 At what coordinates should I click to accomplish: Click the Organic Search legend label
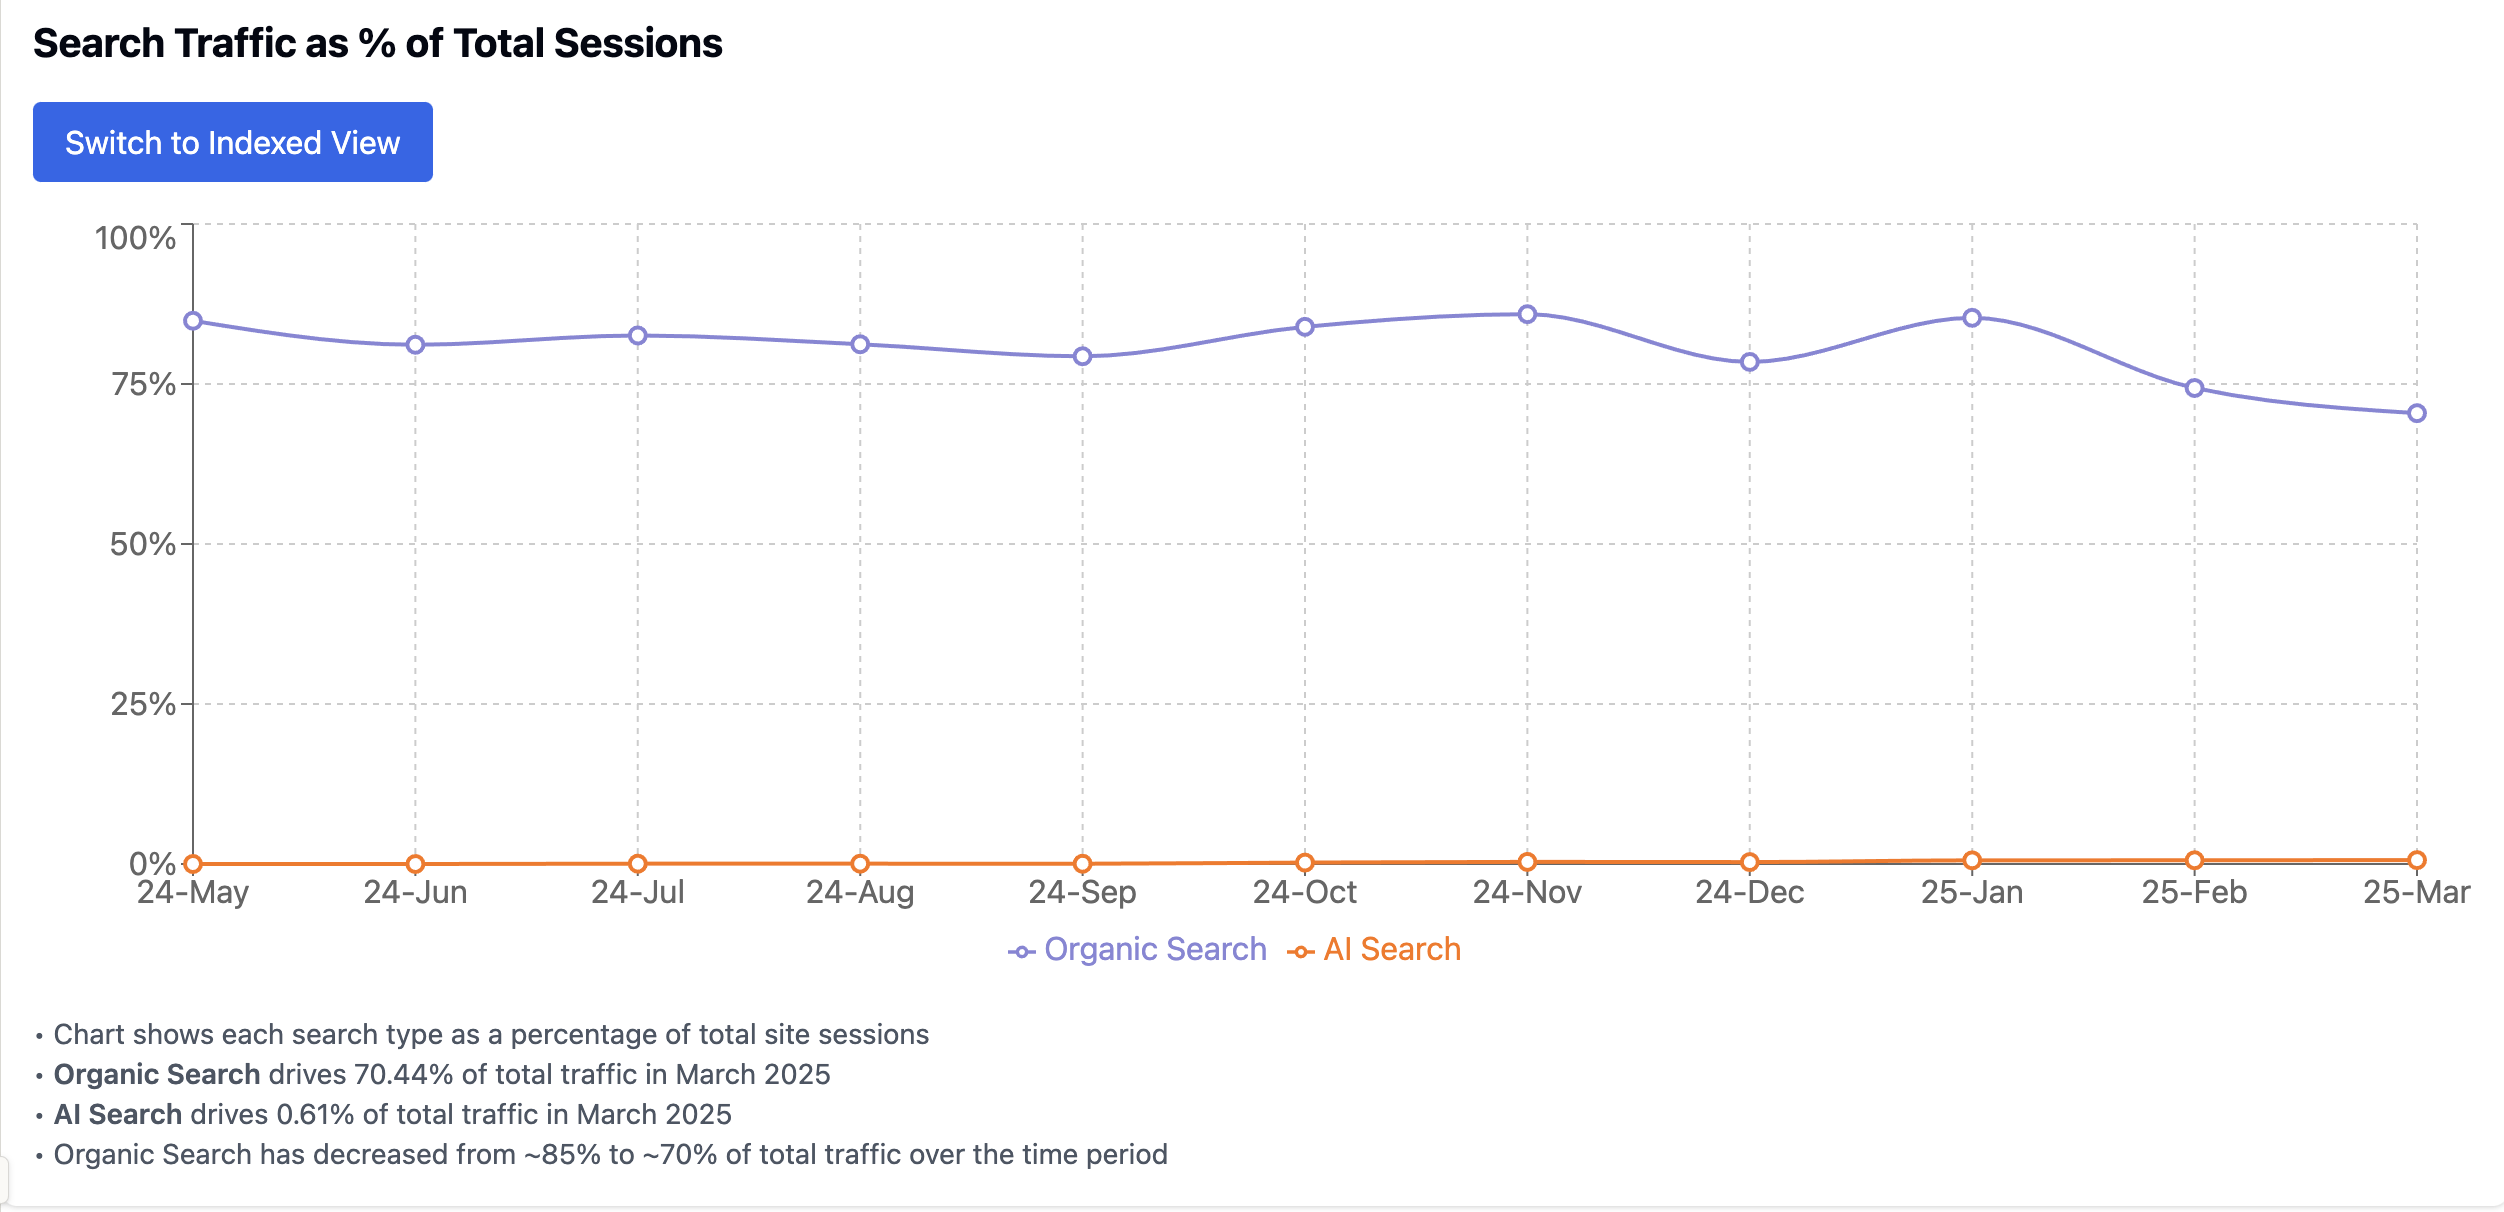pos(1152,949)
